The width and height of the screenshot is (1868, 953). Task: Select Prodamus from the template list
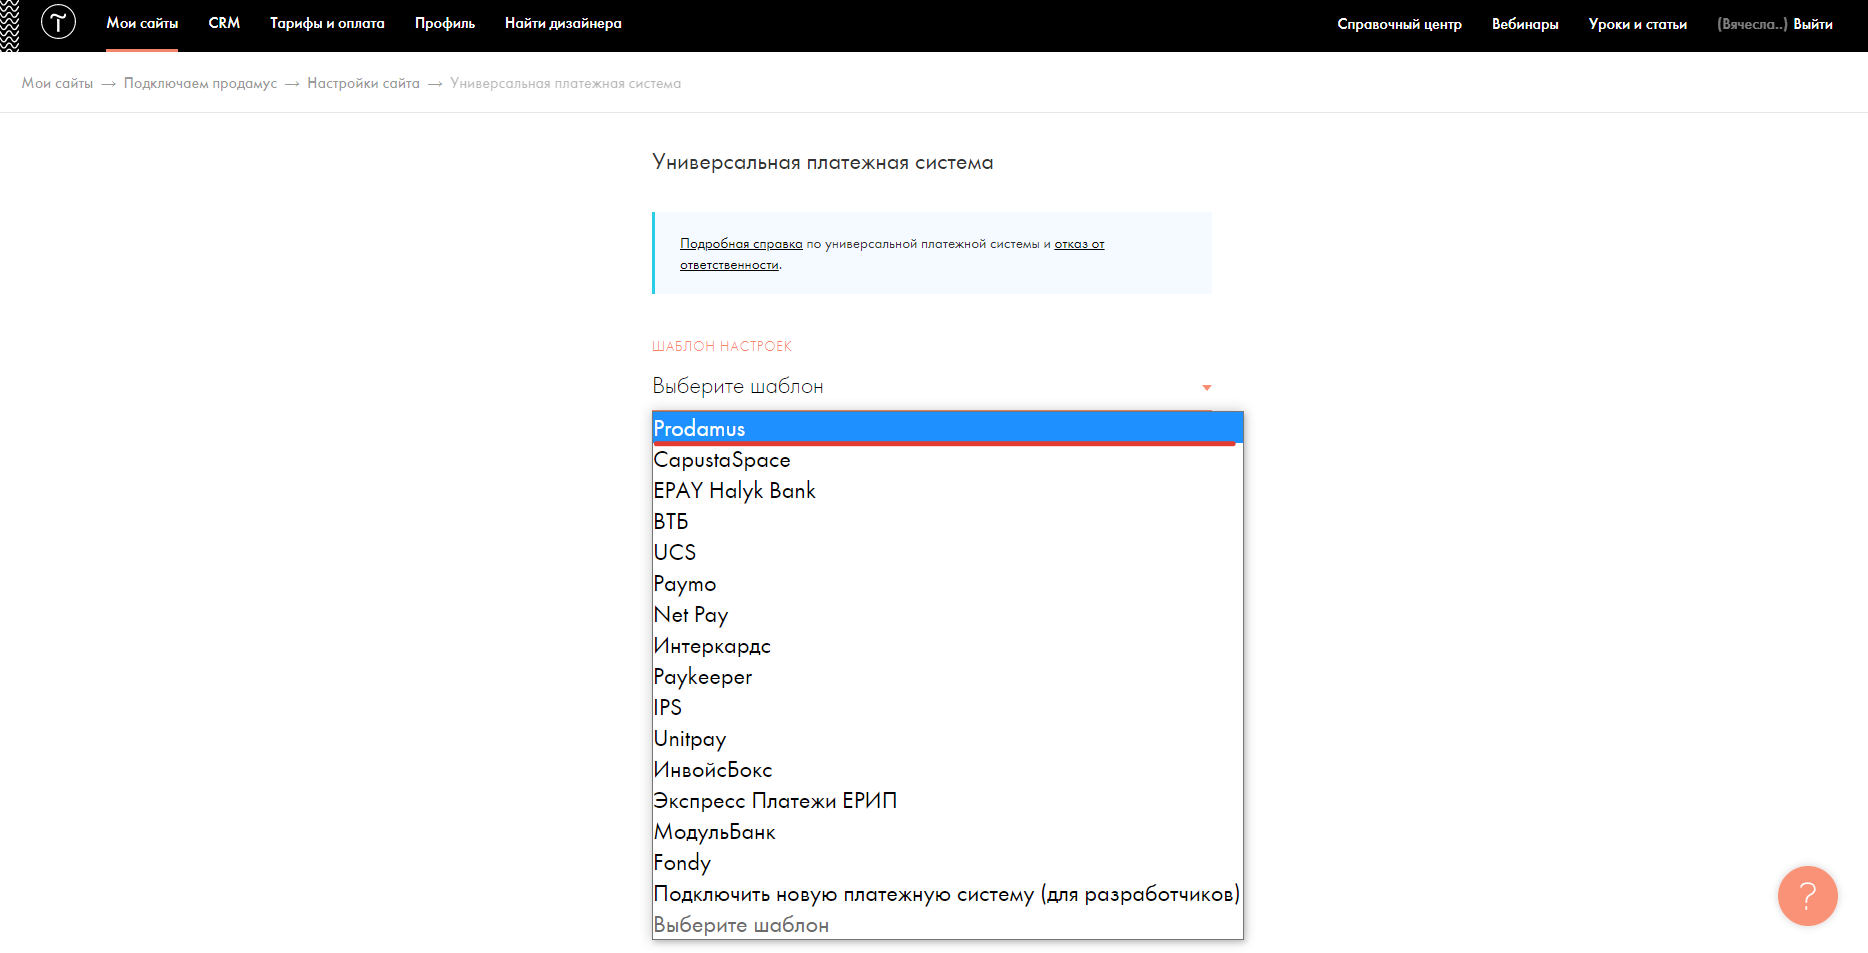point(948,428)
